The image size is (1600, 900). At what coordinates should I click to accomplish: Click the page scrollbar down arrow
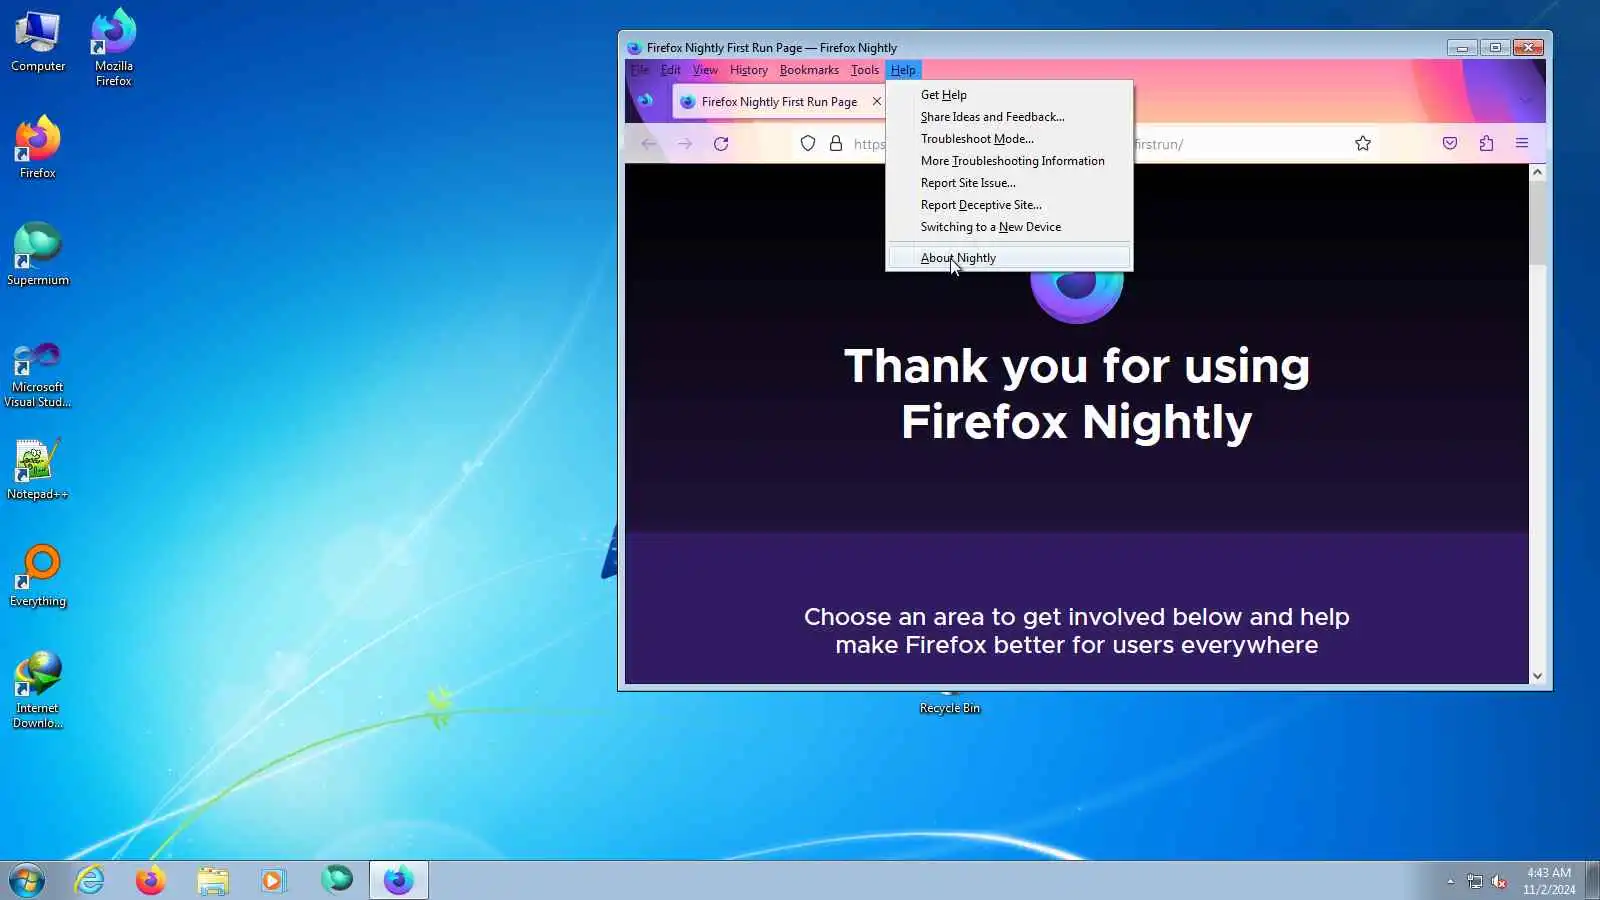pos(1538,676)
